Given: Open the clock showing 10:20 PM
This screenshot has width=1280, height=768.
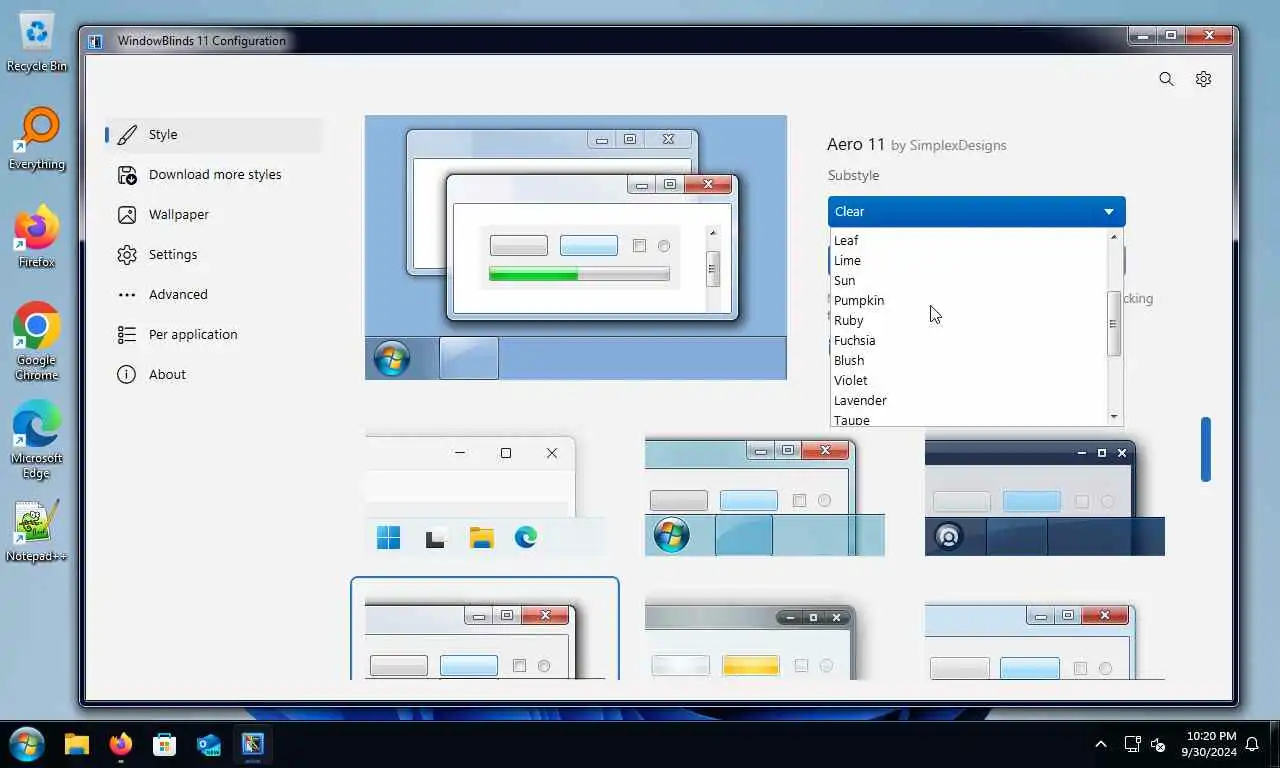Looking at the screenshot, I should 1210,744.
